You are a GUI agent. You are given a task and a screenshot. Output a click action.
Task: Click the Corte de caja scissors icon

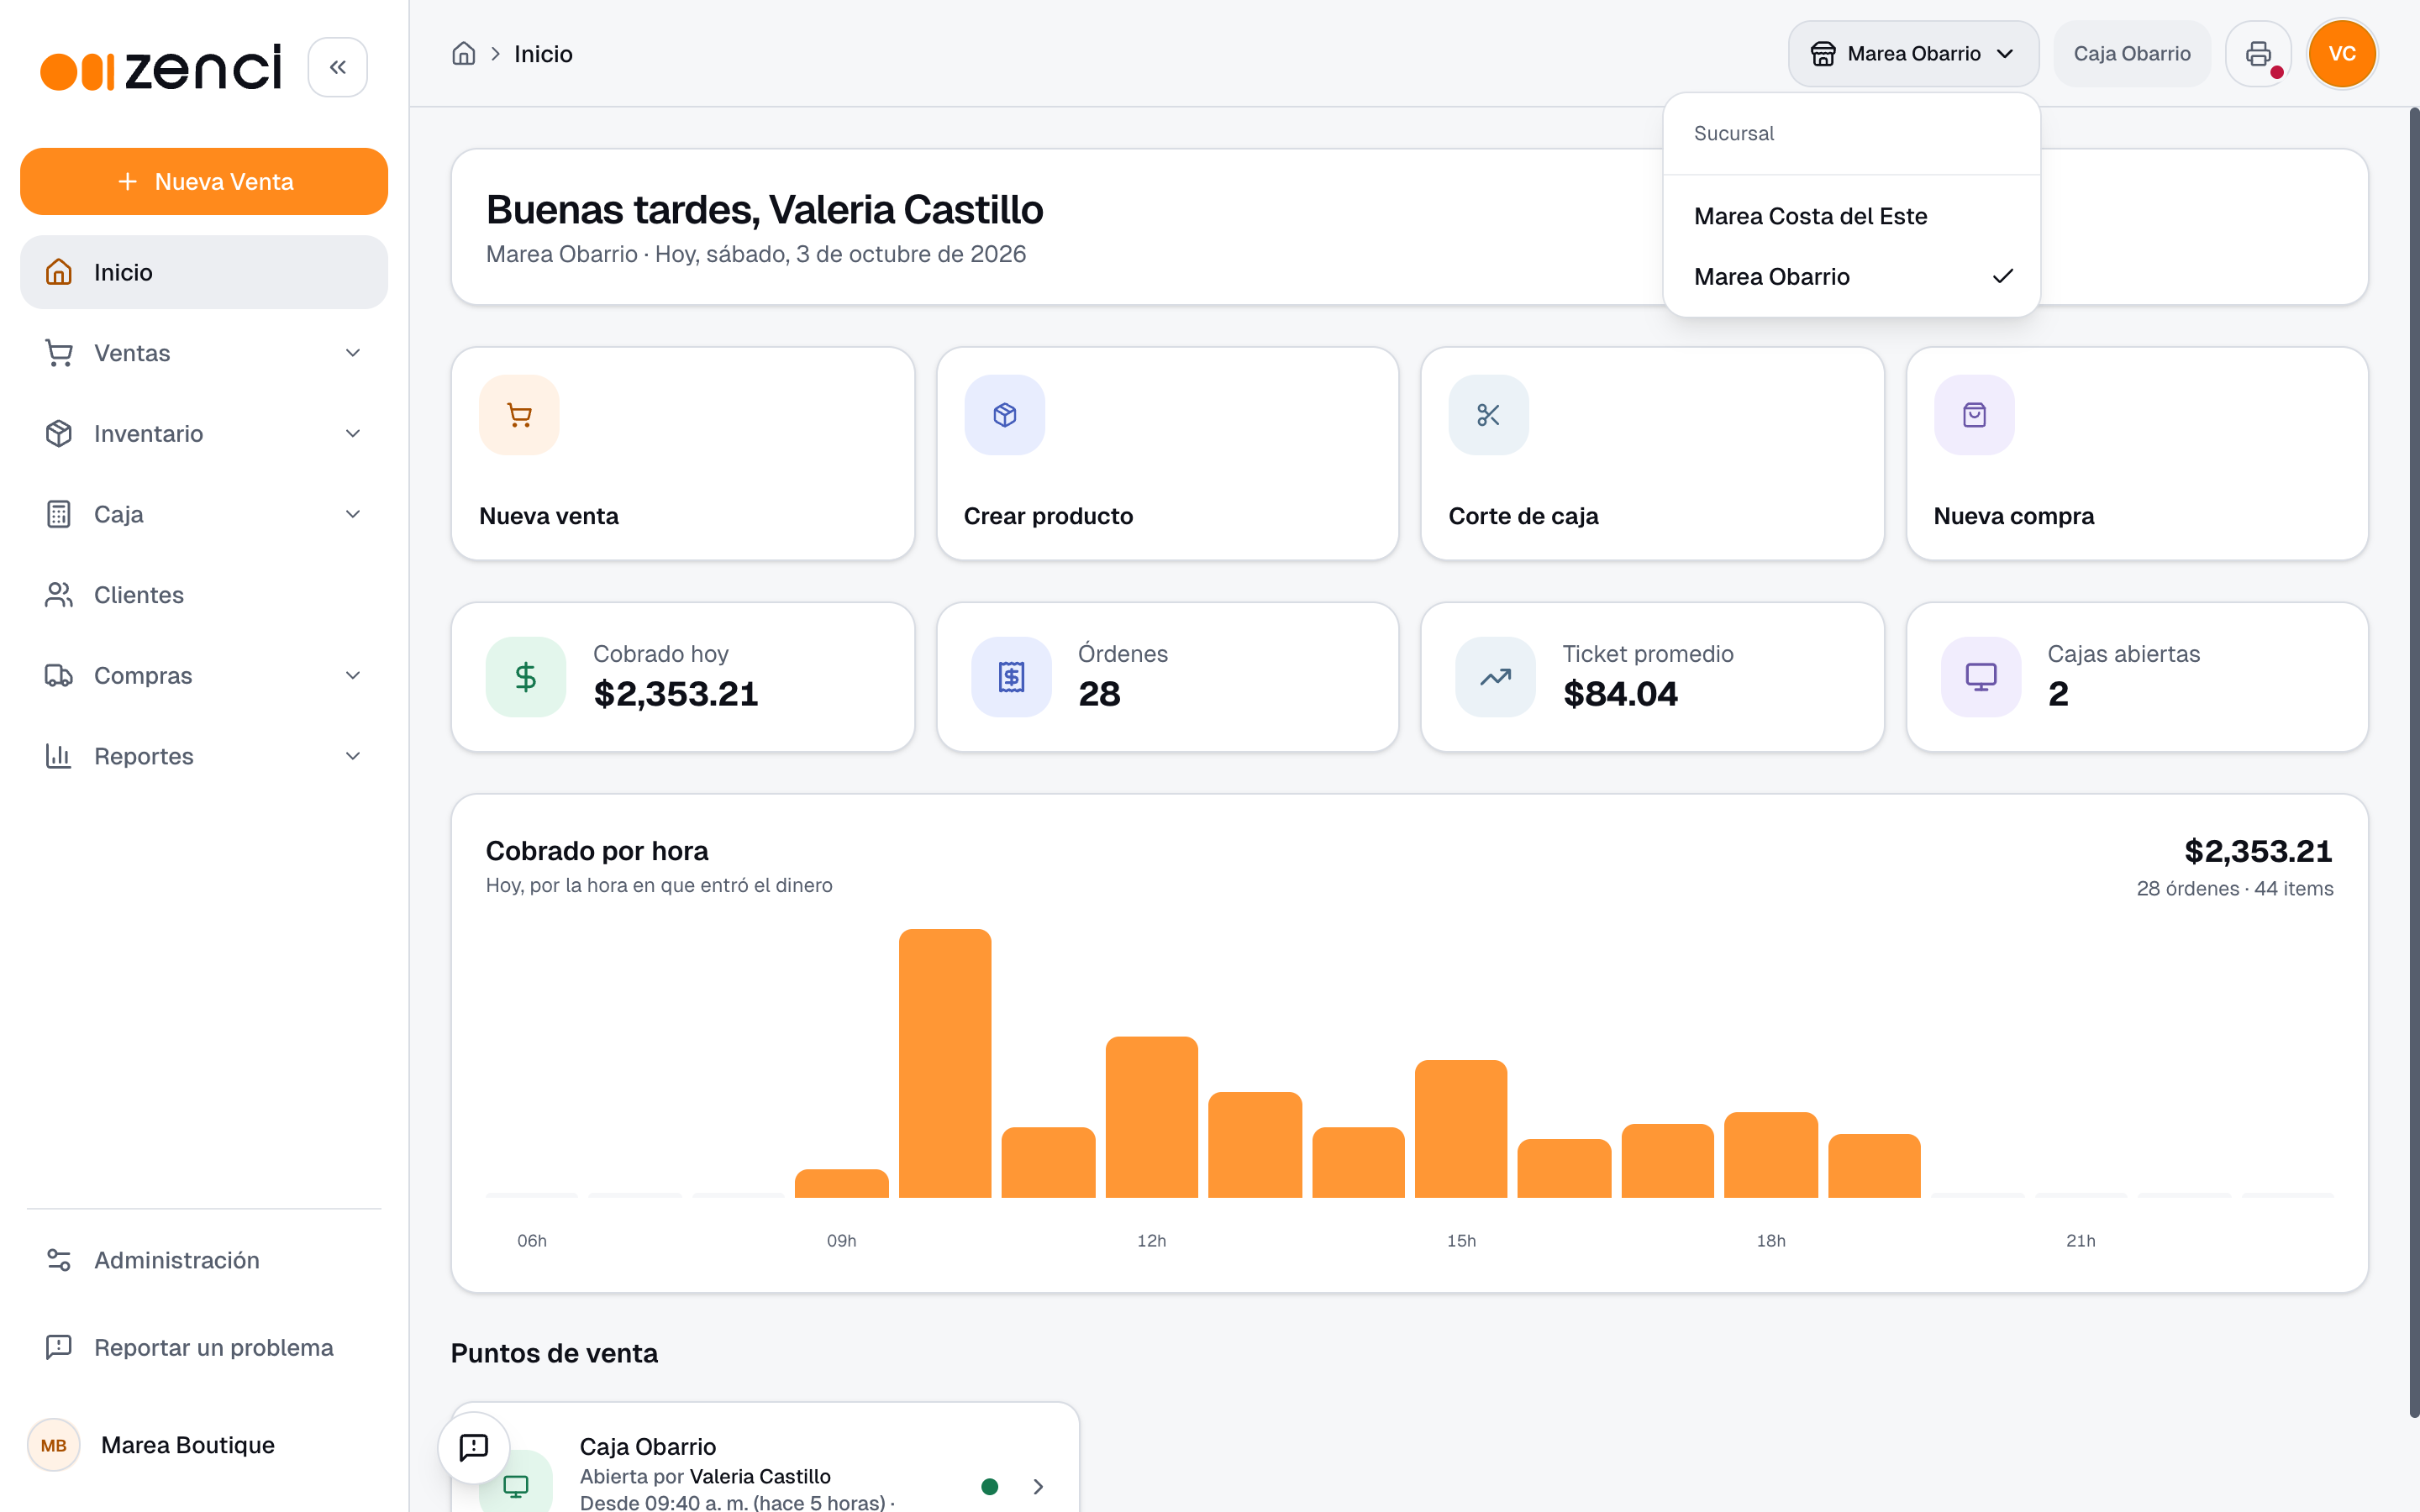(1488, 415)
